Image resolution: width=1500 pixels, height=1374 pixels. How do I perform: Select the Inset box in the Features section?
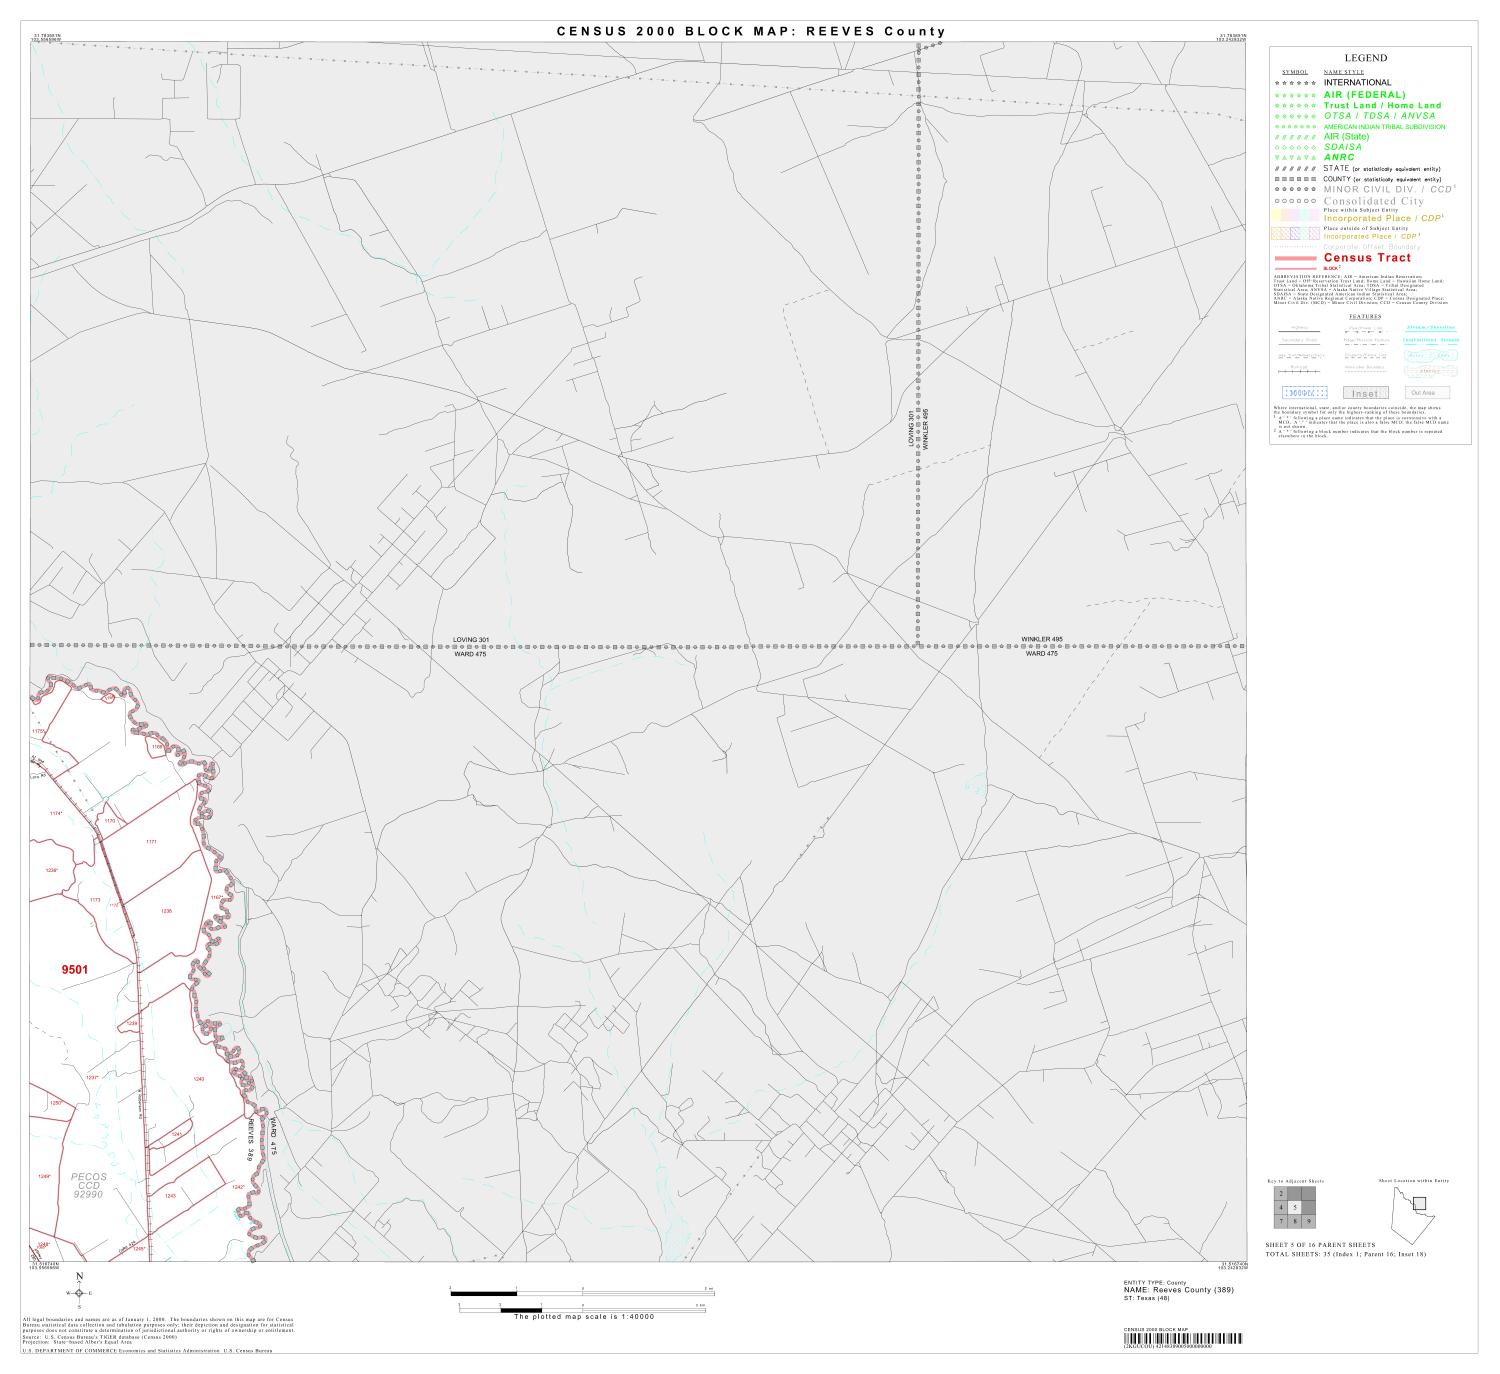point(1365,393)
